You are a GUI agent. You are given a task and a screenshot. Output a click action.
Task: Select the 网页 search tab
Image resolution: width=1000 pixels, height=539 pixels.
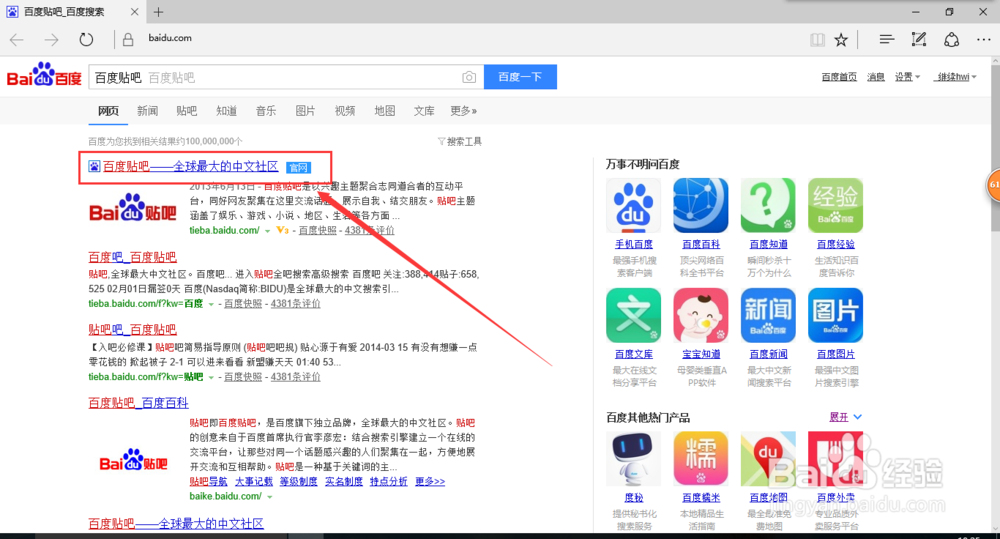(108, 111)
